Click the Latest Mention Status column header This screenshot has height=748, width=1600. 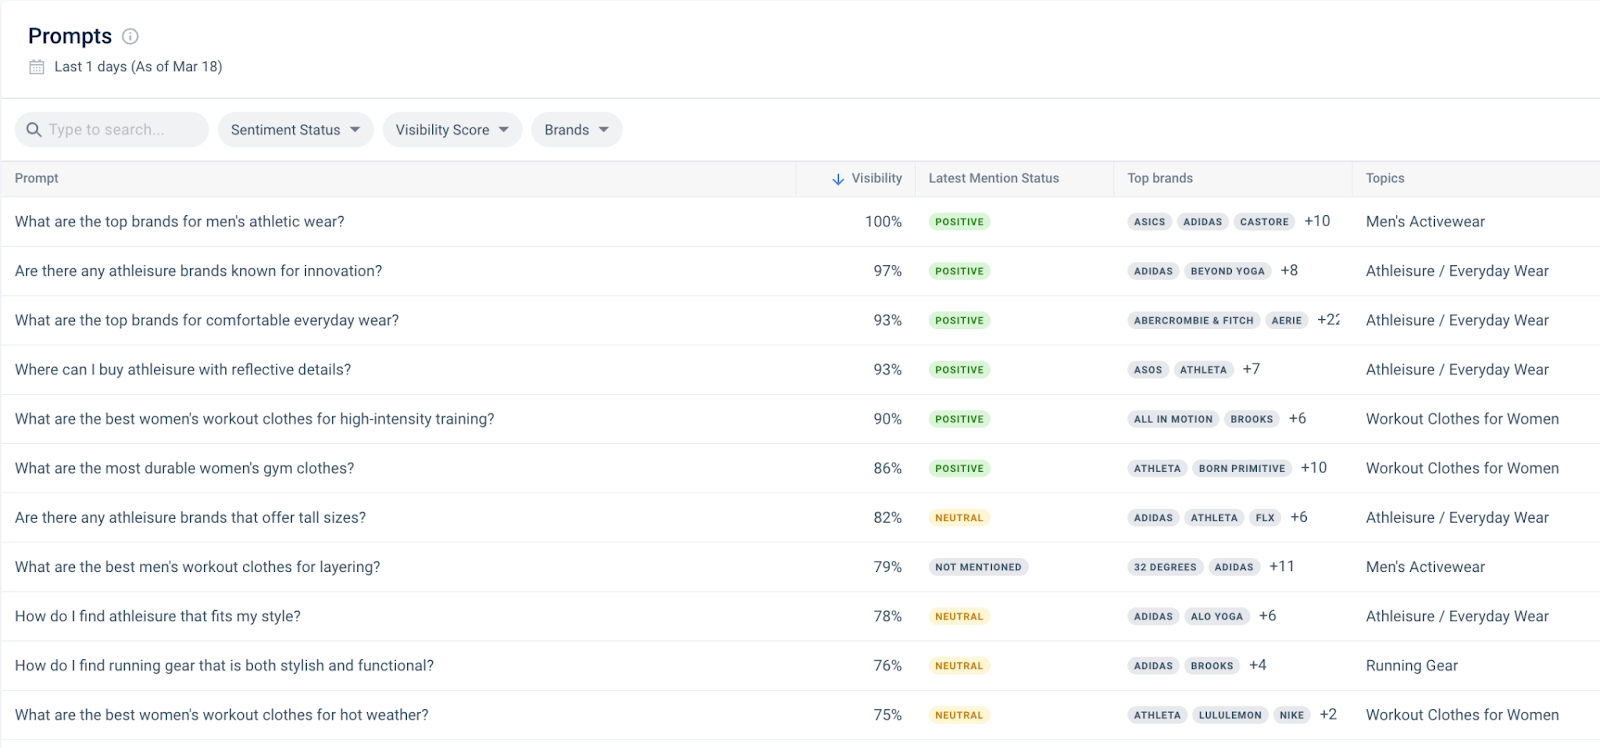coord(993,178)
